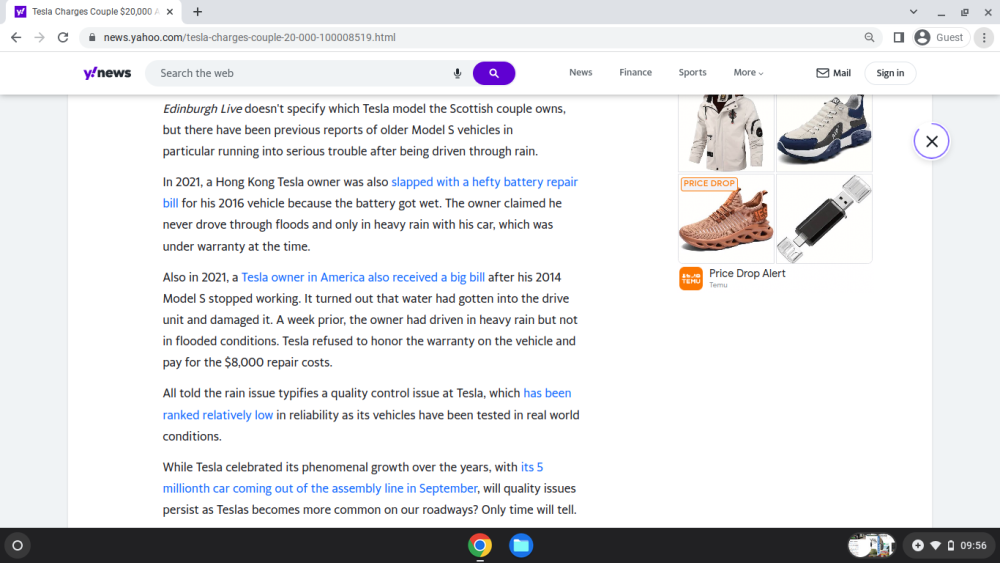Open the Price Drop Alert ad title
Screen dimensions: 1000x563
pyautogui.click(x=747, y=273)
